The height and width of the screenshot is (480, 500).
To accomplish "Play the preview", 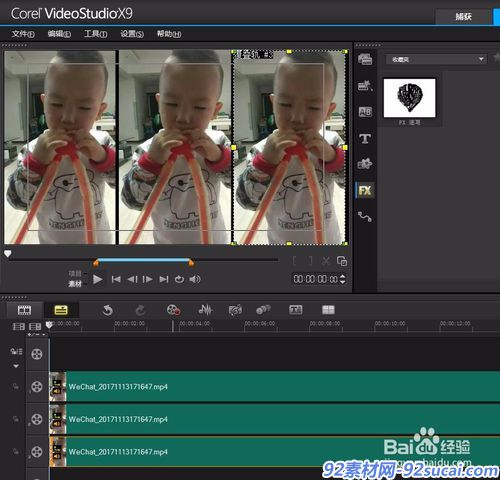I will point(97,279).
